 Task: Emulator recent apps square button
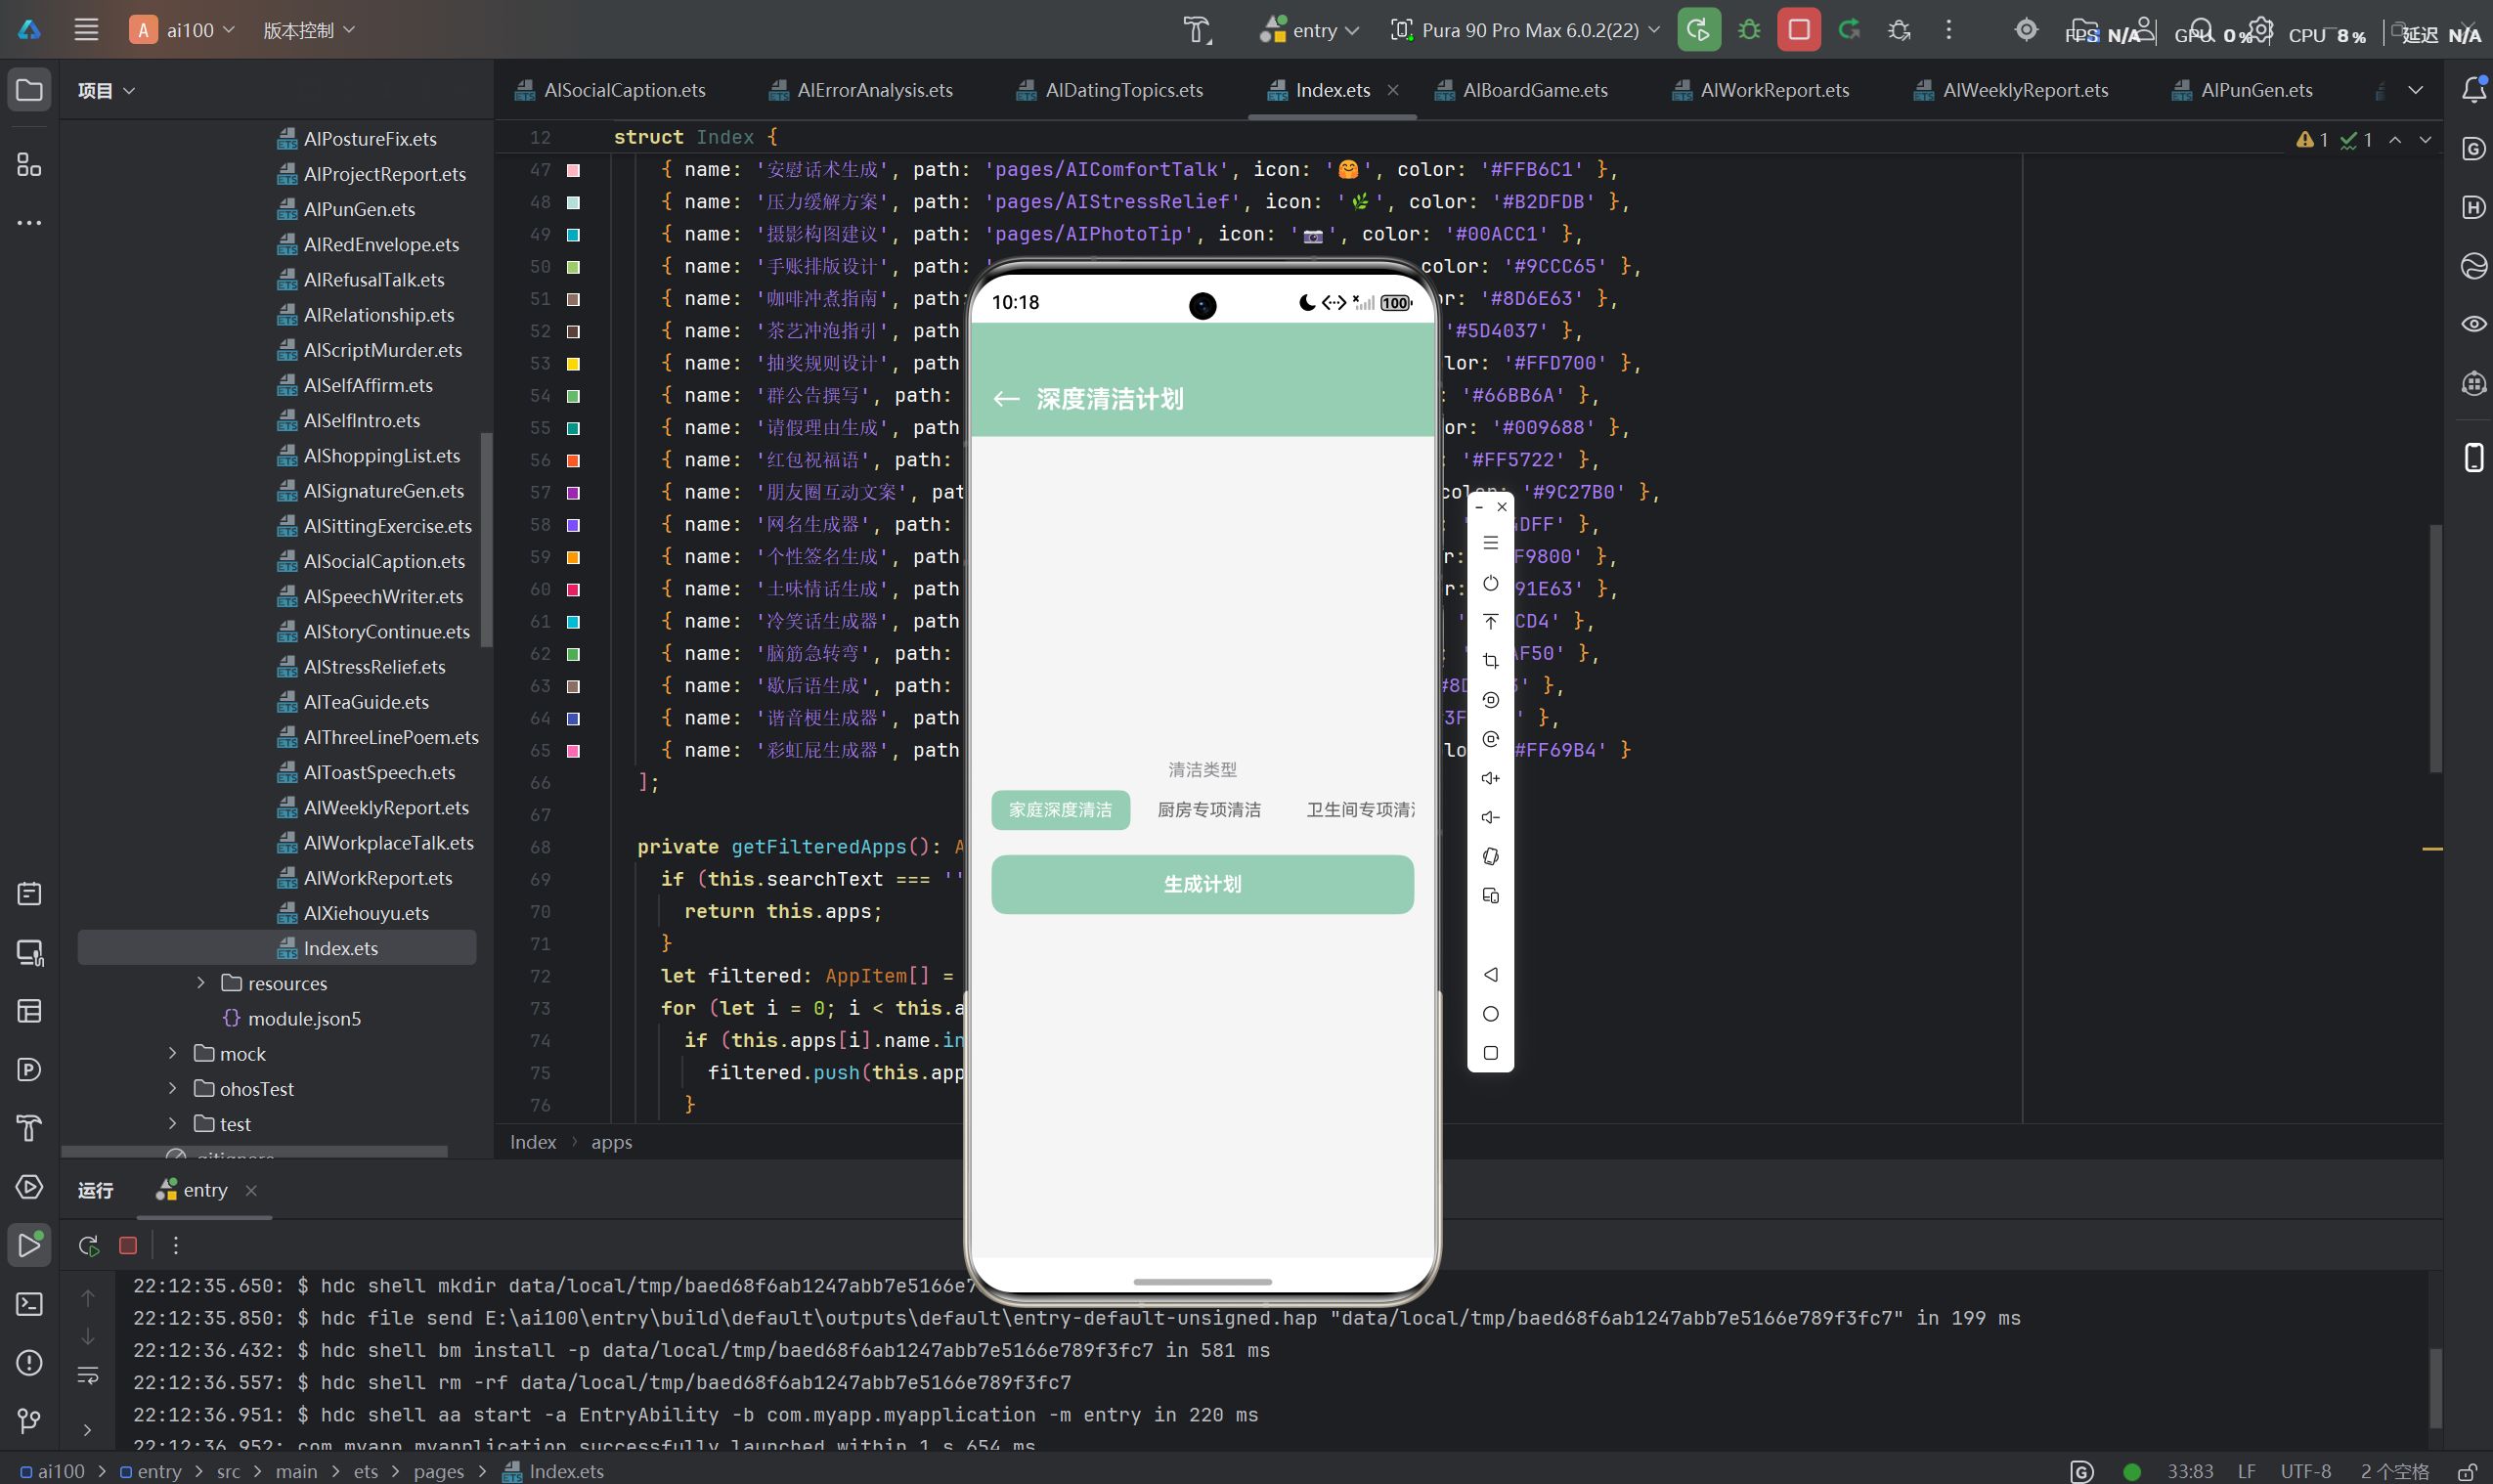pyautogui.click(x=1490, y=1053)
